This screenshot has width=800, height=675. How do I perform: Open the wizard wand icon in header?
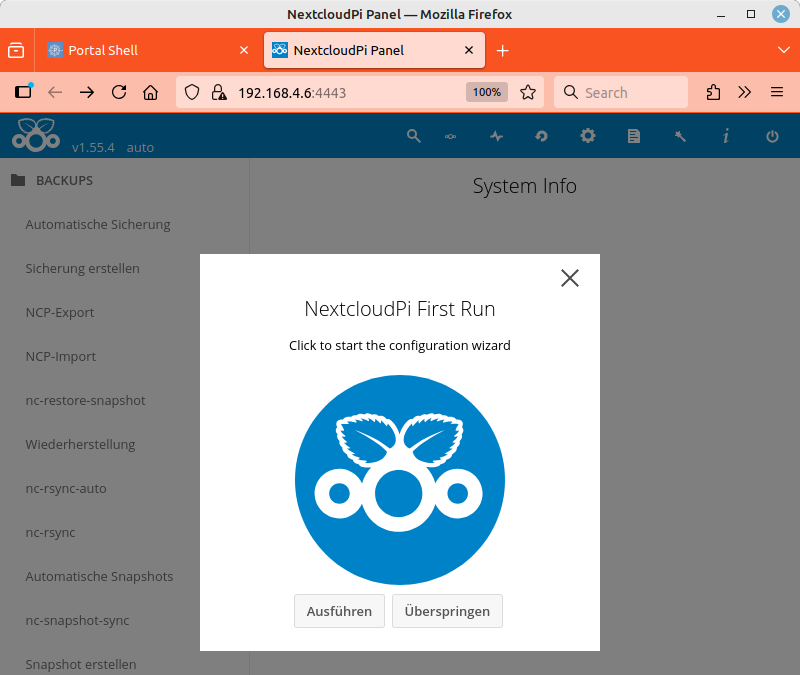pyautogui.click(x=680, y=136)
